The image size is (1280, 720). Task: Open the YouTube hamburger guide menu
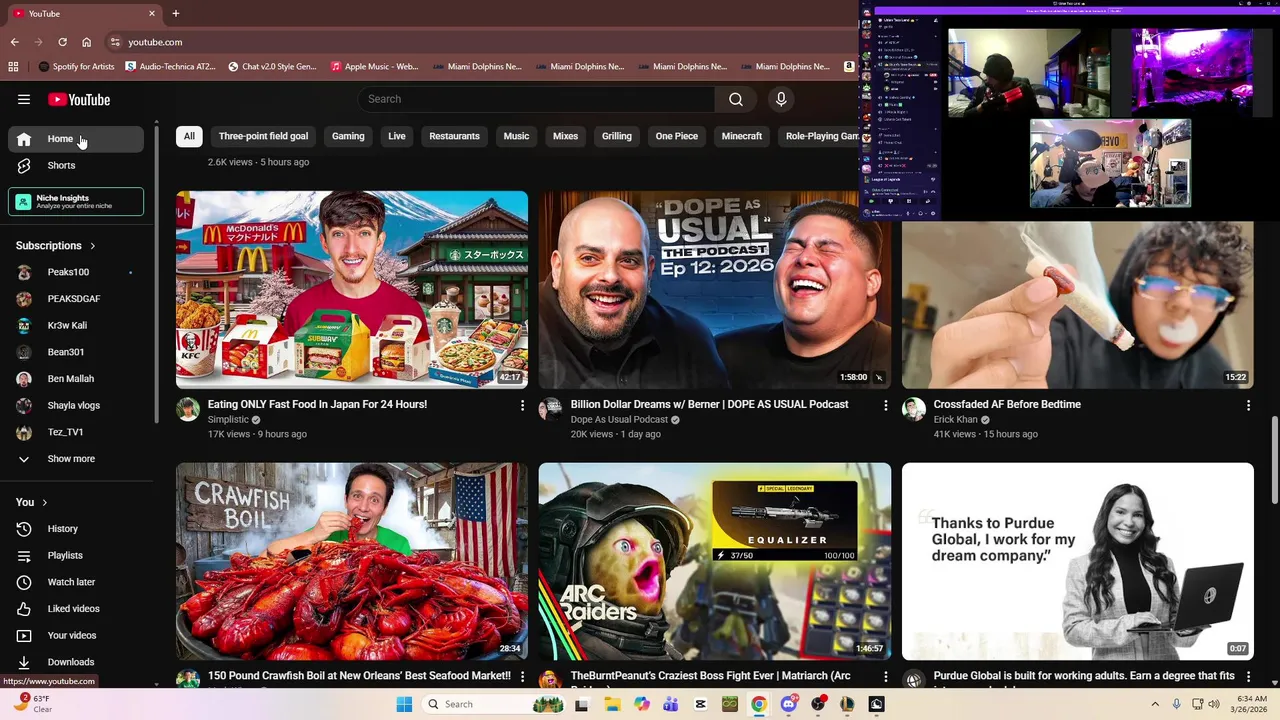pos(24,99)
